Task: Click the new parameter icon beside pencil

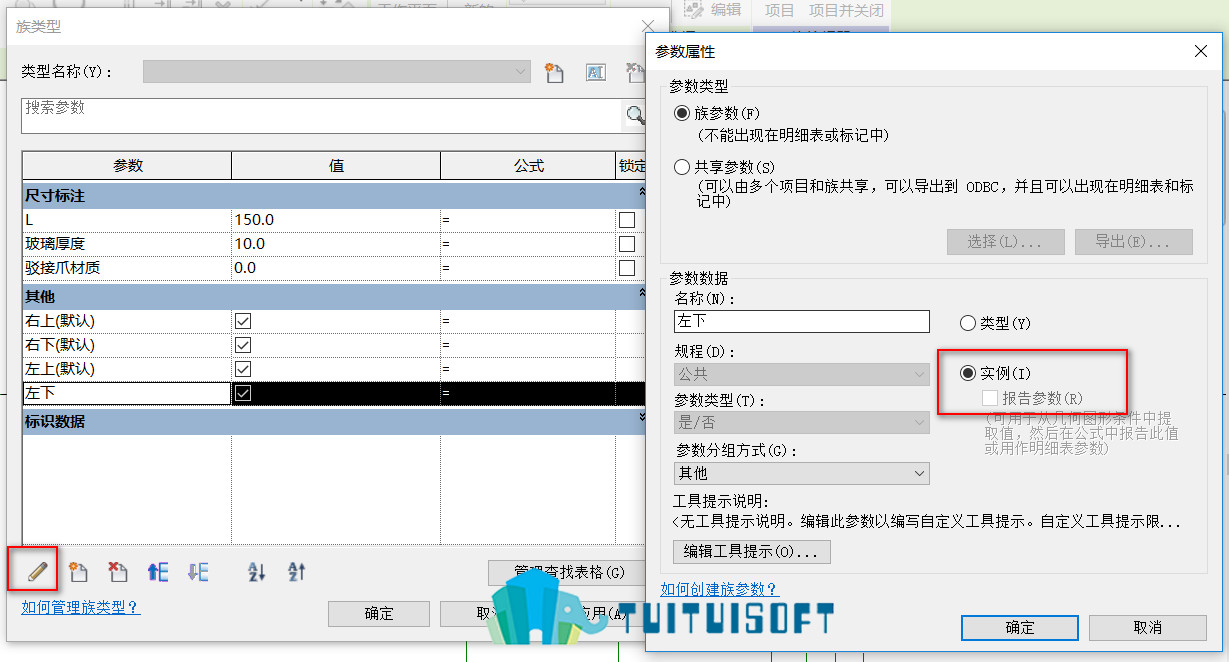Action: [78, 572]
